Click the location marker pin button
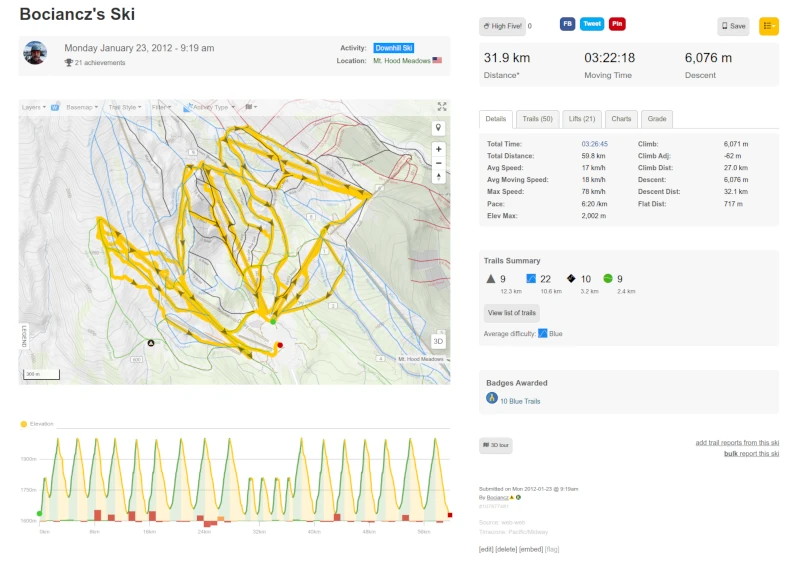 coord(438,128)
